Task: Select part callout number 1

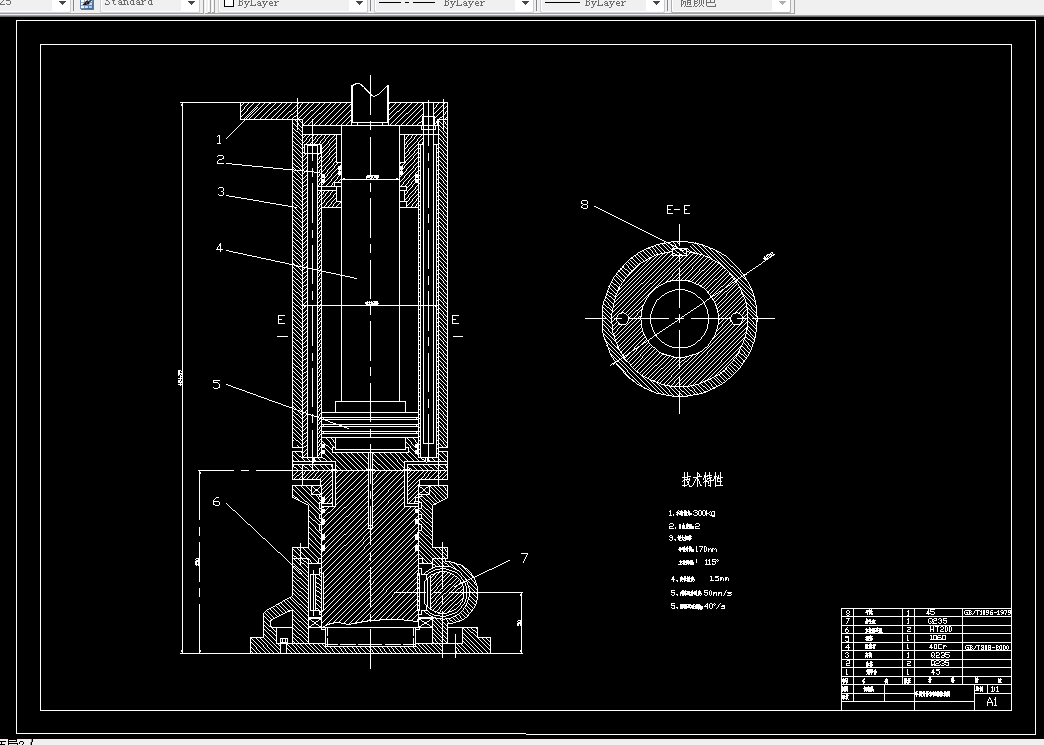Action: click(x=218, y=139)
